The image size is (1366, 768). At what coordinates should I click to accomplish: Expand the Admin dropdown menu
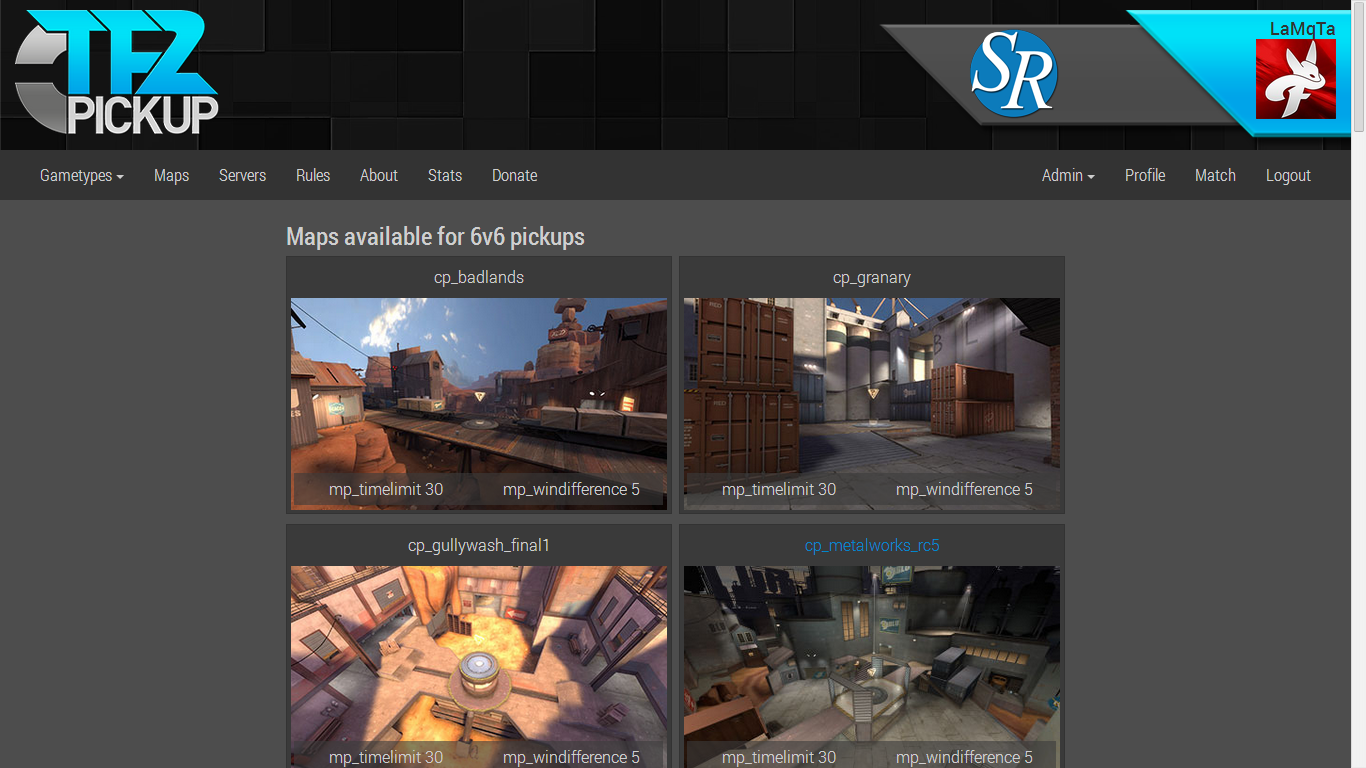tap(1068, 175)
